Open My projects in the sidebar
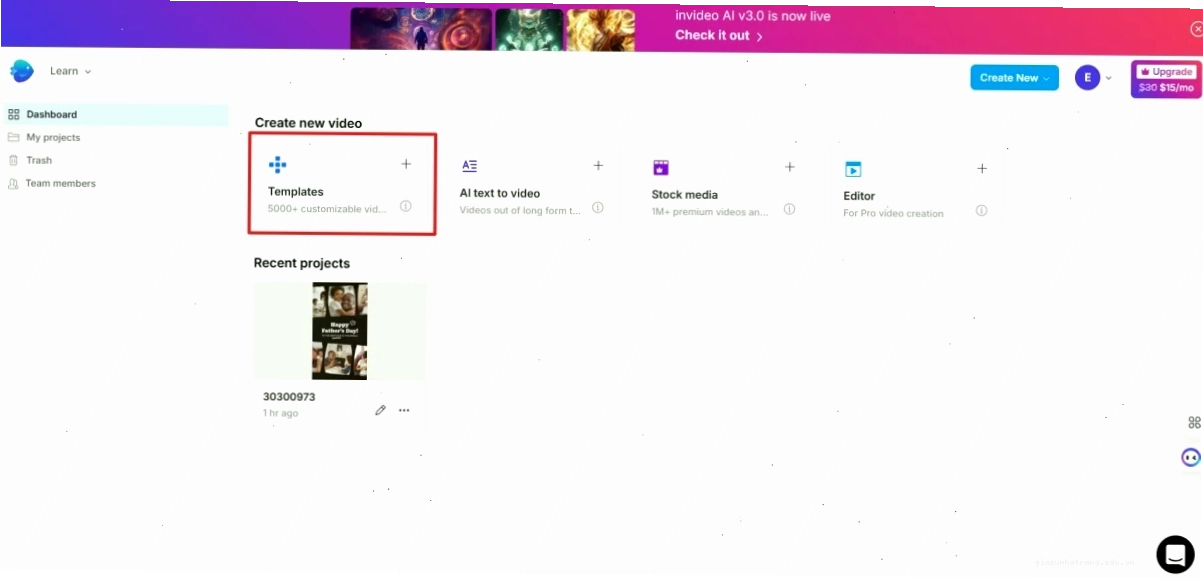 53,137
